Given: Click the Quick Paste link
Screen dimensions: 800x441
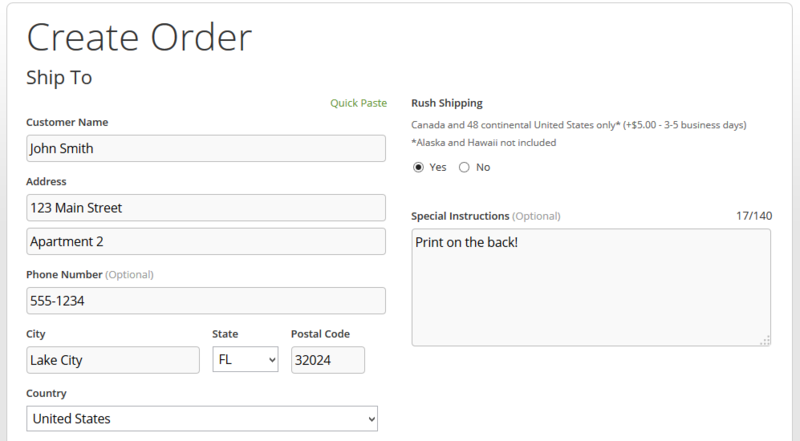Looking at the screenshot, I should (x=358, y=103).
